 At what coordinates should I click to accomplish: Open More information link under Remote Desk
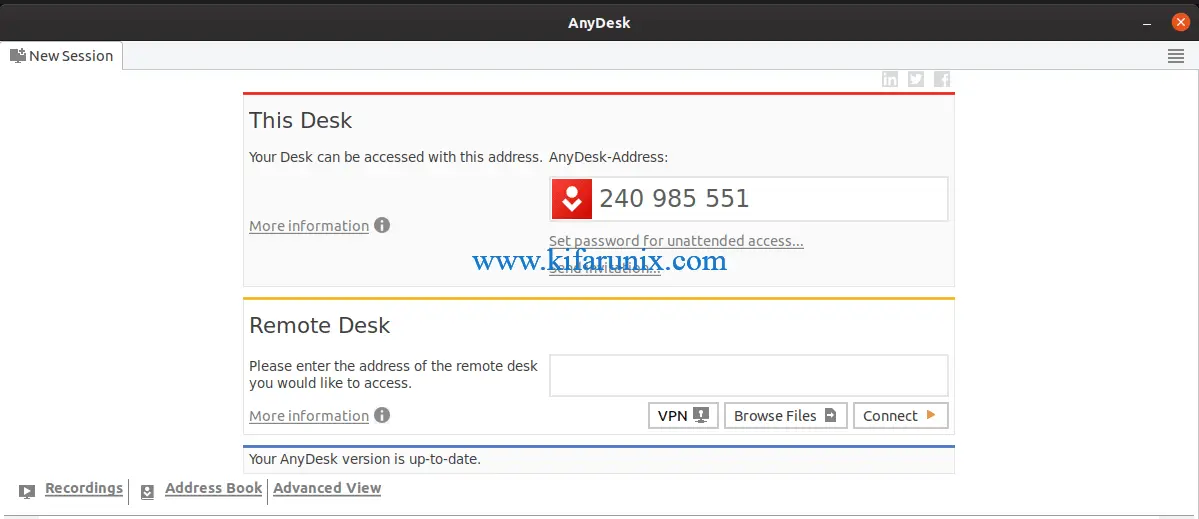[309, 416]
